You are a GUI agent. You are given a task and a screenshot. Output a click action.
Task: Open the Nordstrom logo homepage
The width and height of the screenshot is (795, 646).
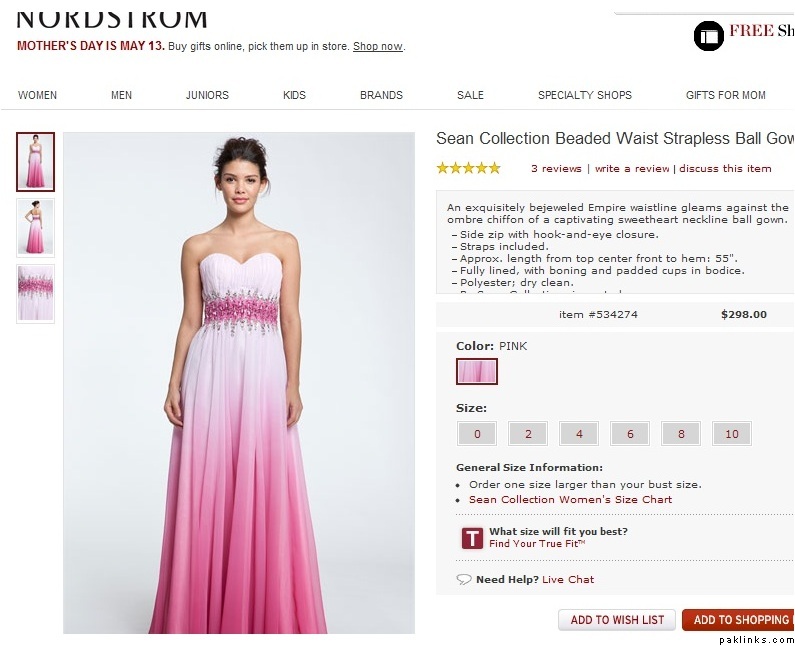(112, 17)
